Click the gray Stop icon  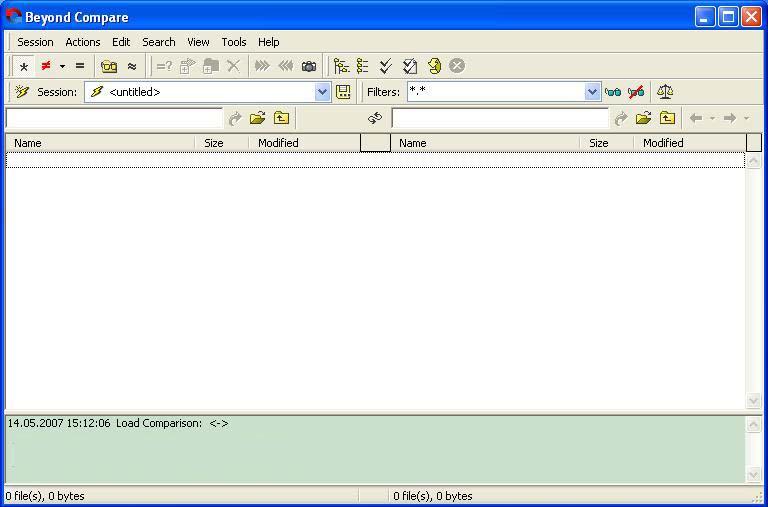point(457,66)
